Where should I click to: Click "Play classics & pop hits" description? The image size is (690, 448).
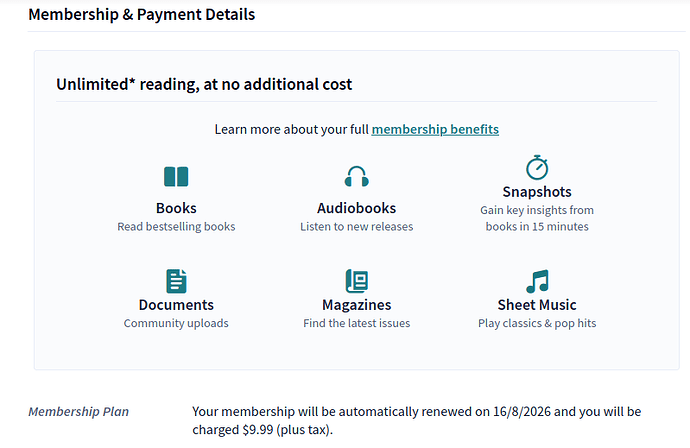point(537,323)
